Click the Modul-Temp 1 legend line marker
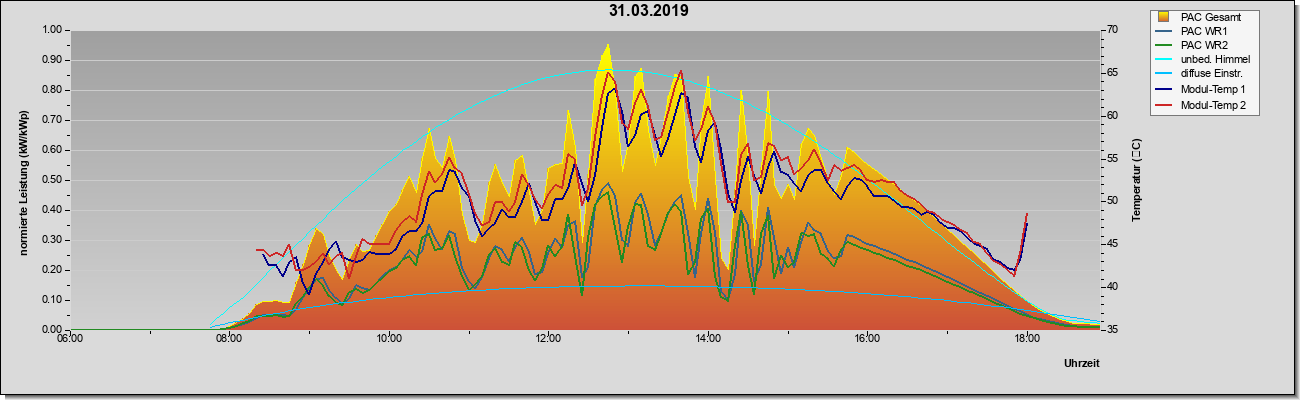The image size is (1300, 400). click(1164, 90)
